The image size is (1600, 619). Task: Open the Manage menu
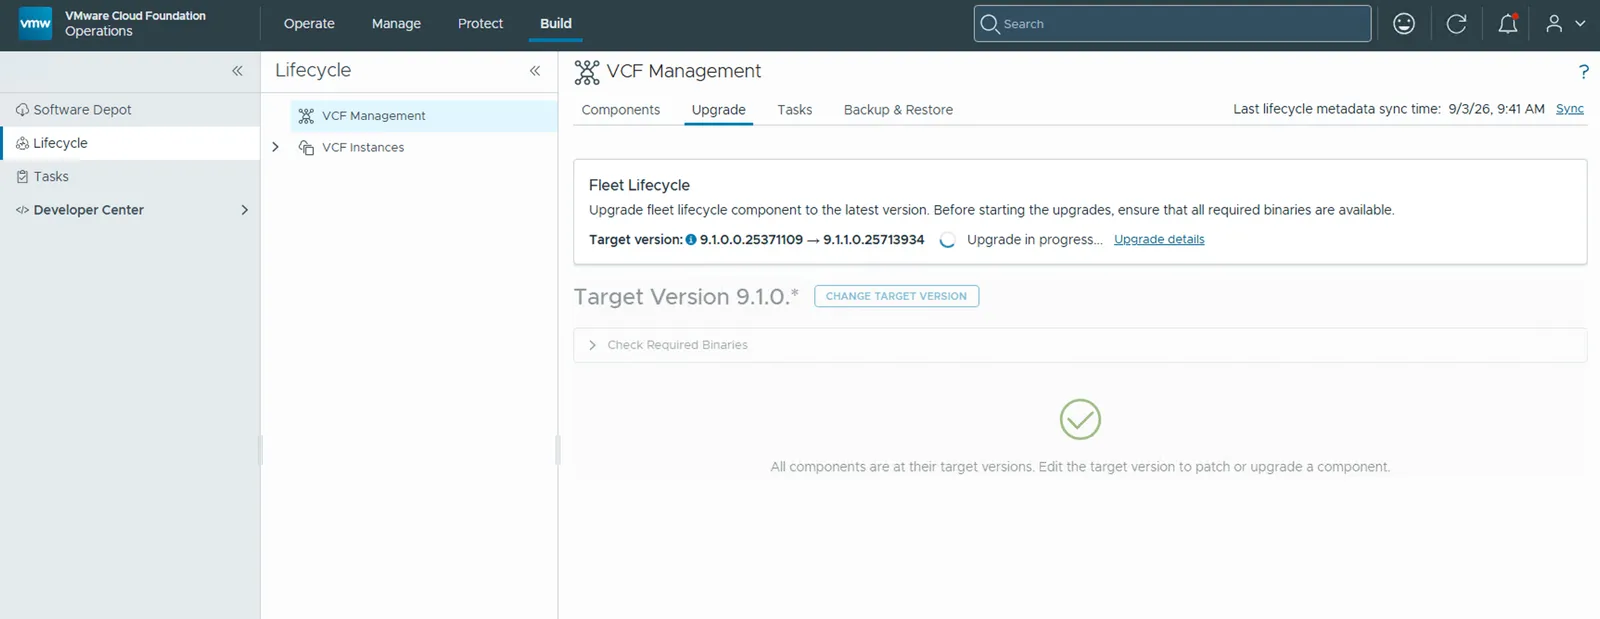(396, 23)
